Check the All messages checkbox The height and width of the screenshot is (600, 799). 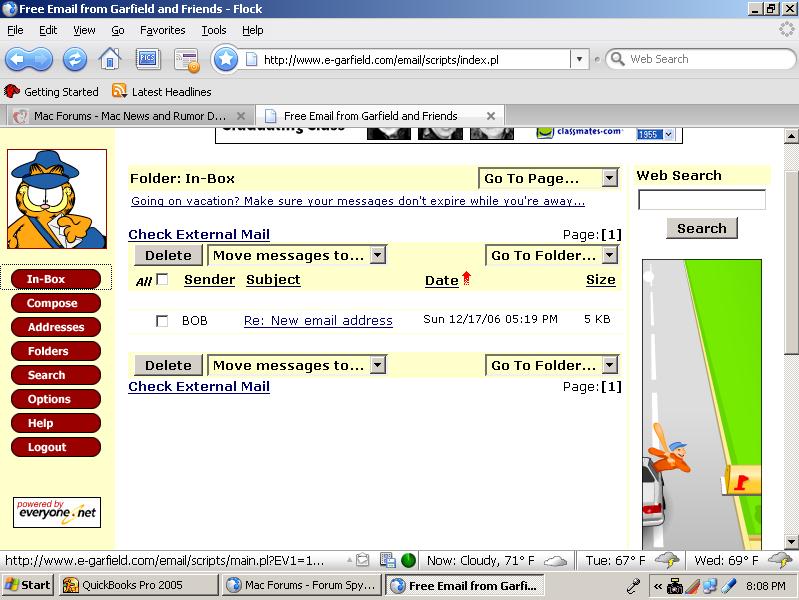click(162, 279)
